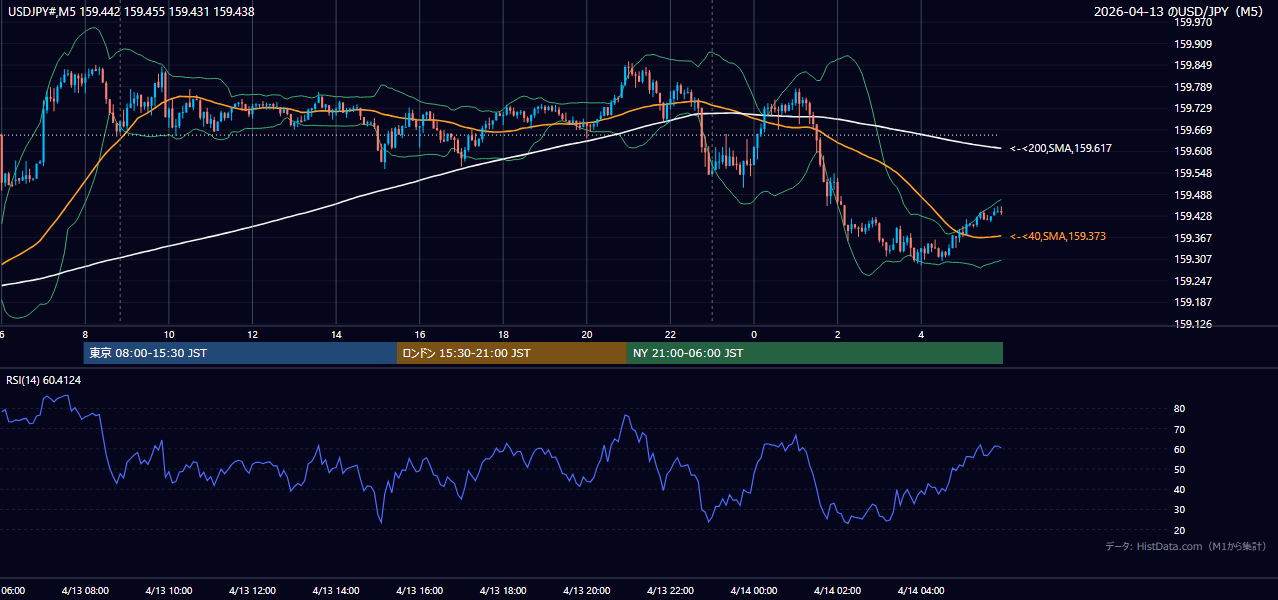Click hour 22 on price chart time axis

click(670, 335)
